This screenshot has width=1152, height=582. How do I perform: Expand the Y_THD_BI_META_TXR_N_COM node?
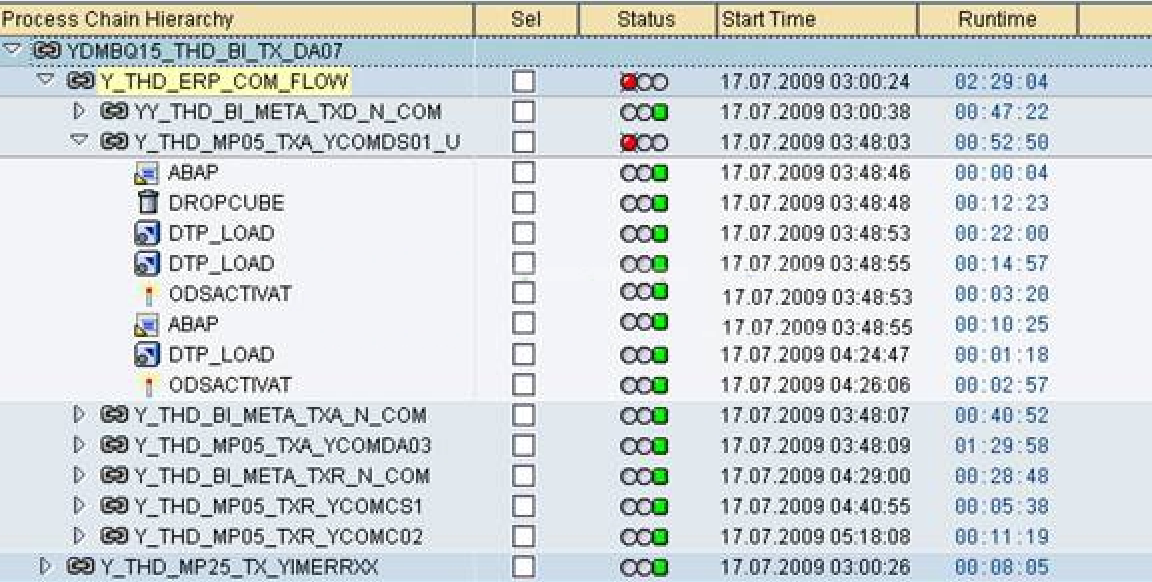[79, 475]
